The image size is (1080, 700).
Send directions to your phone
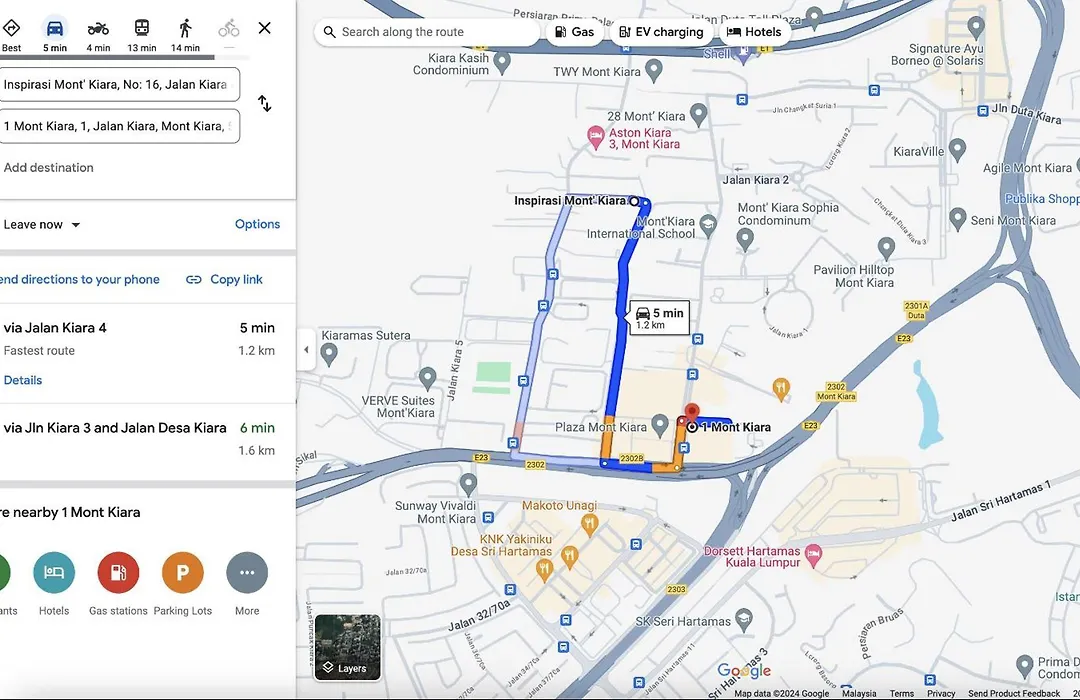click(80, 279)
